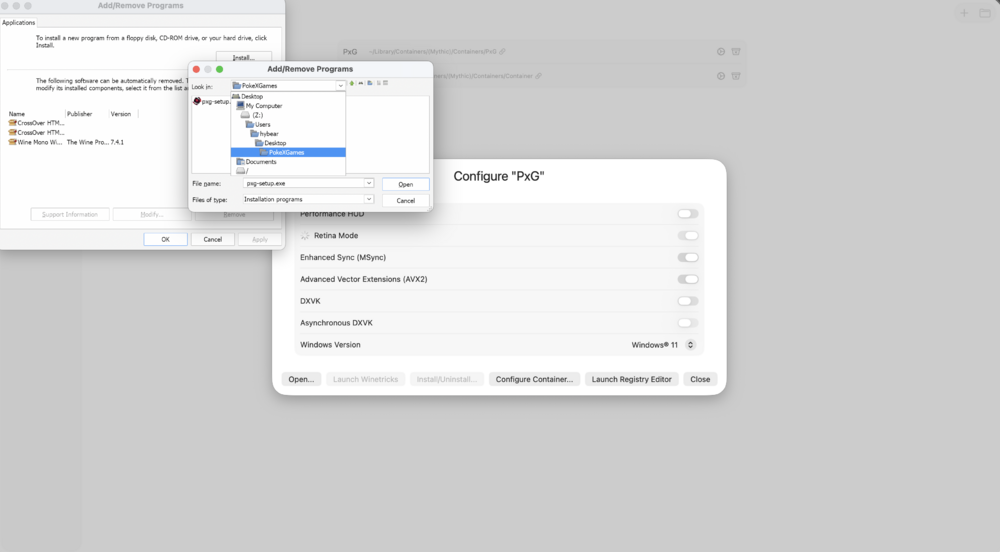Toggle Retina Mode switch

point(688,236)
